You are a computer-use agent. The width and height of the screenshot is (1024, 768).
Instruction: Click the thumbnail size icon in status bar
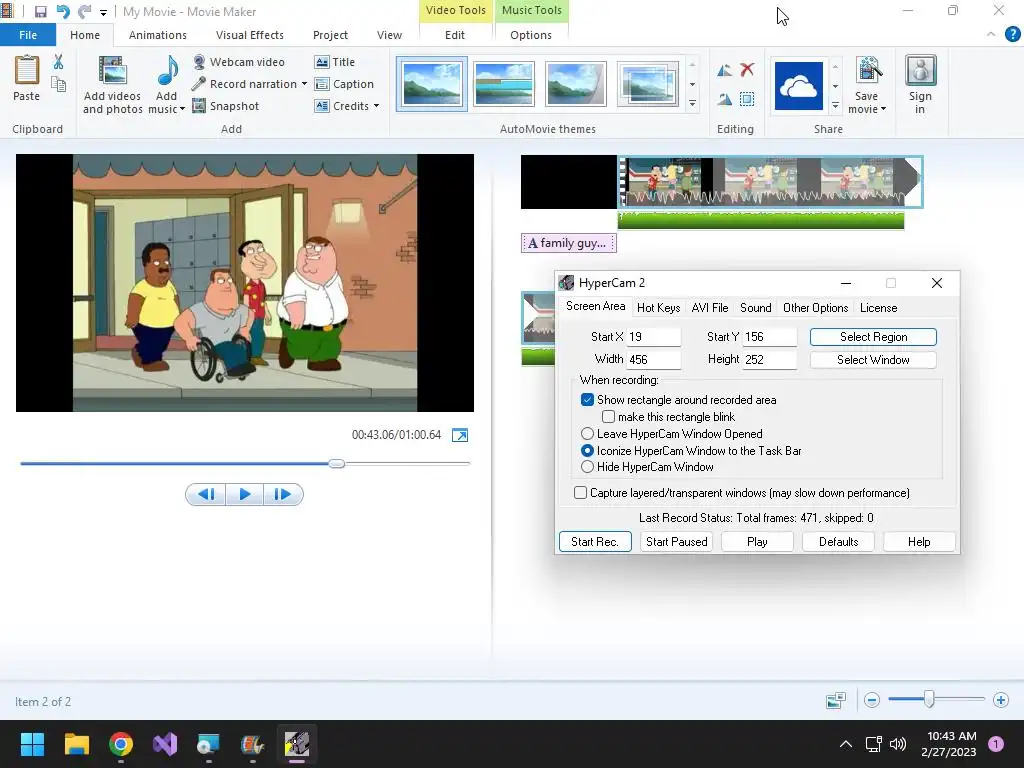(836, 700)
